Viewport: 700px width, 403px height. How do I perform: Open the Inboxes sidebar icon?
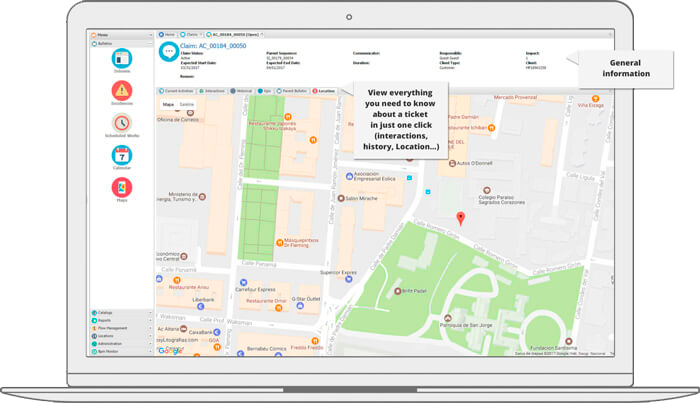[121, 58]
